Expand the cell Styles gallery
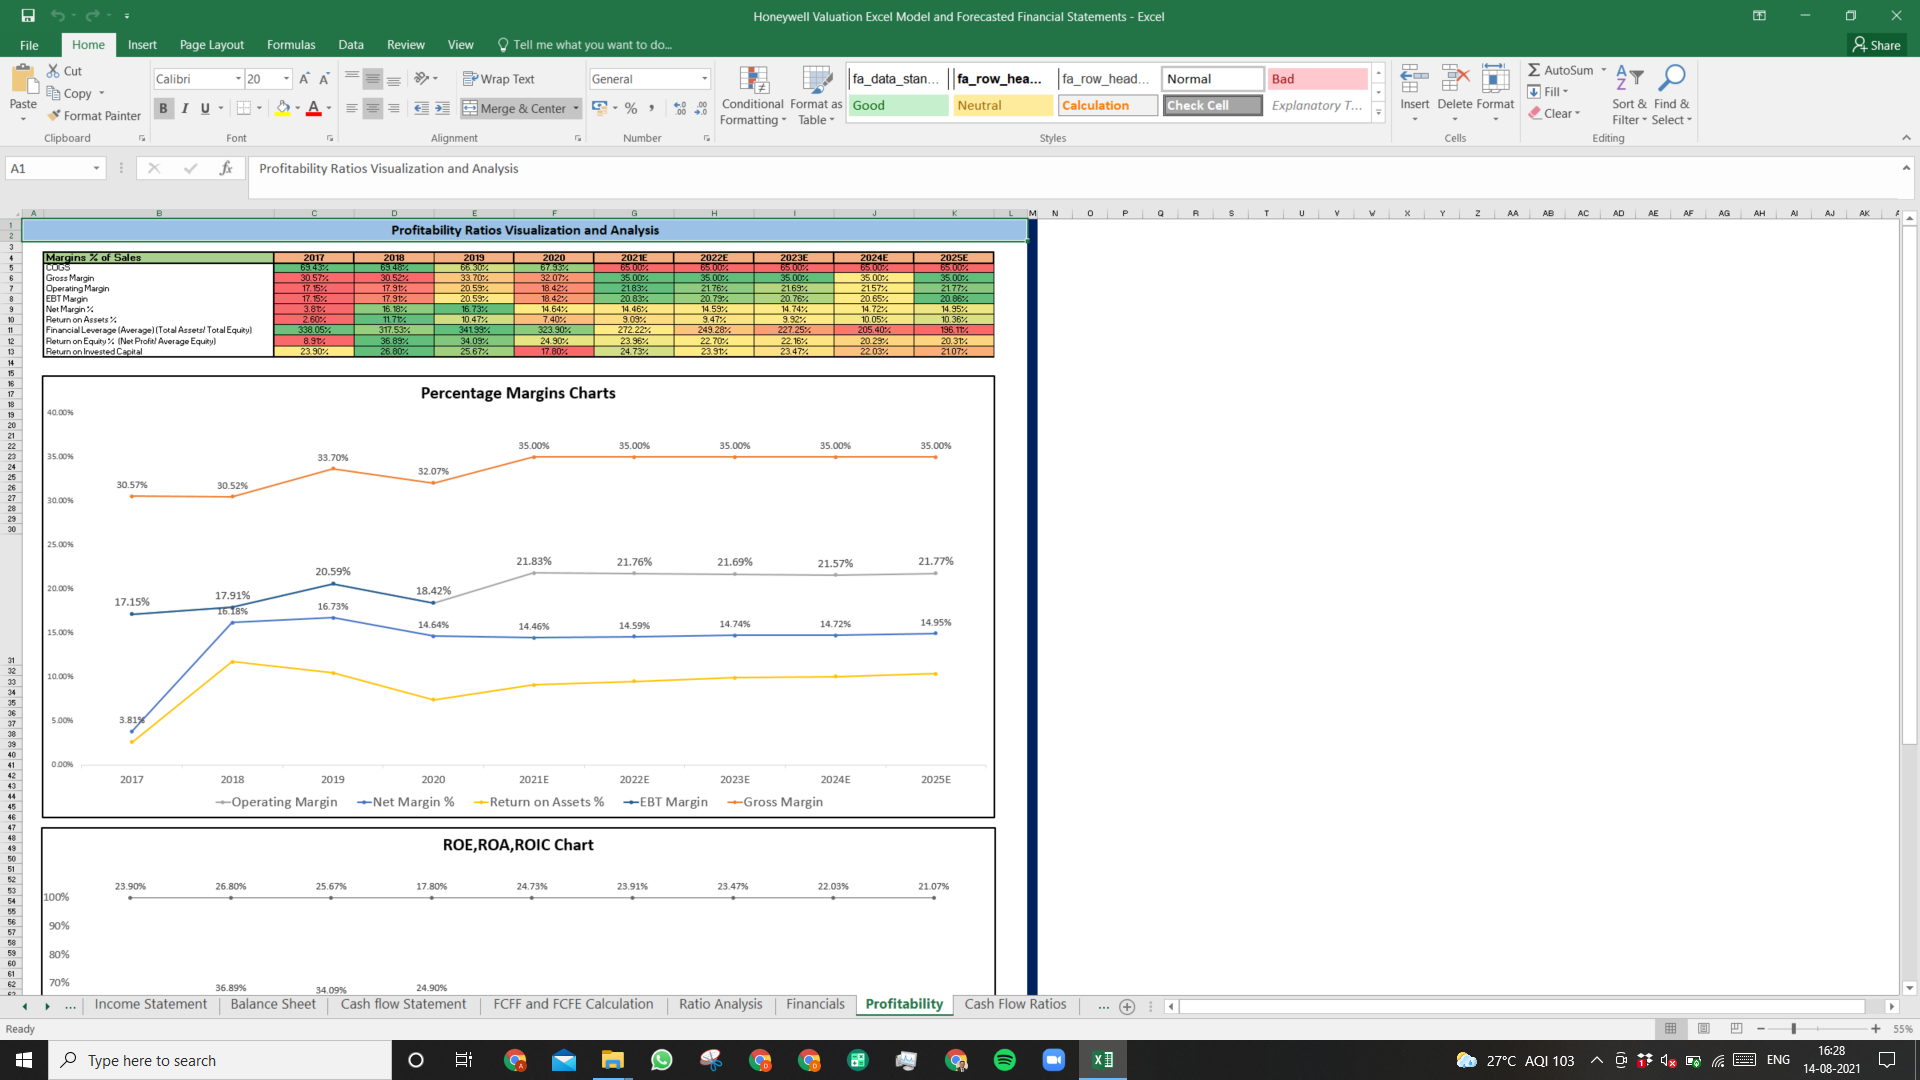 (x=1379, y=112)
